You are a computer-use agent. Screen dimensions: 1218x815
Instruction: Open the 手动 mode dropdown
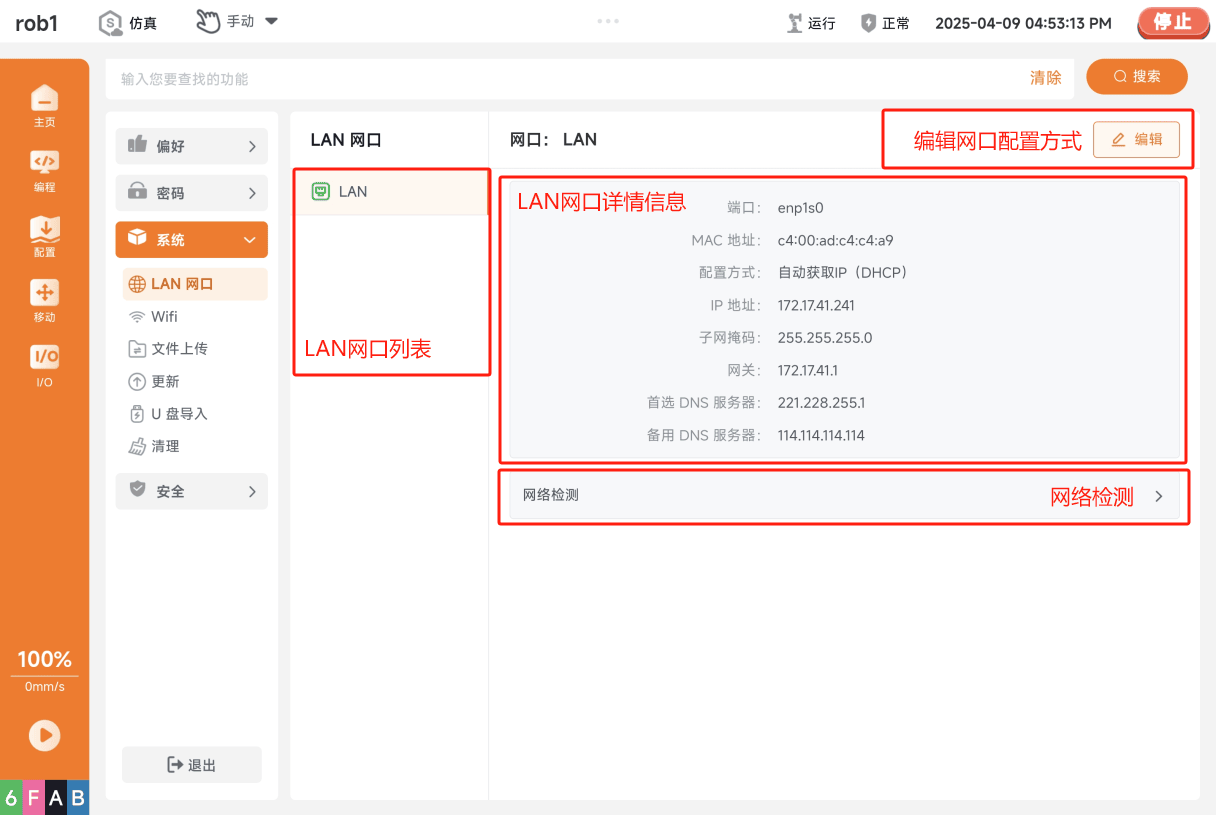tap(237, 21)
